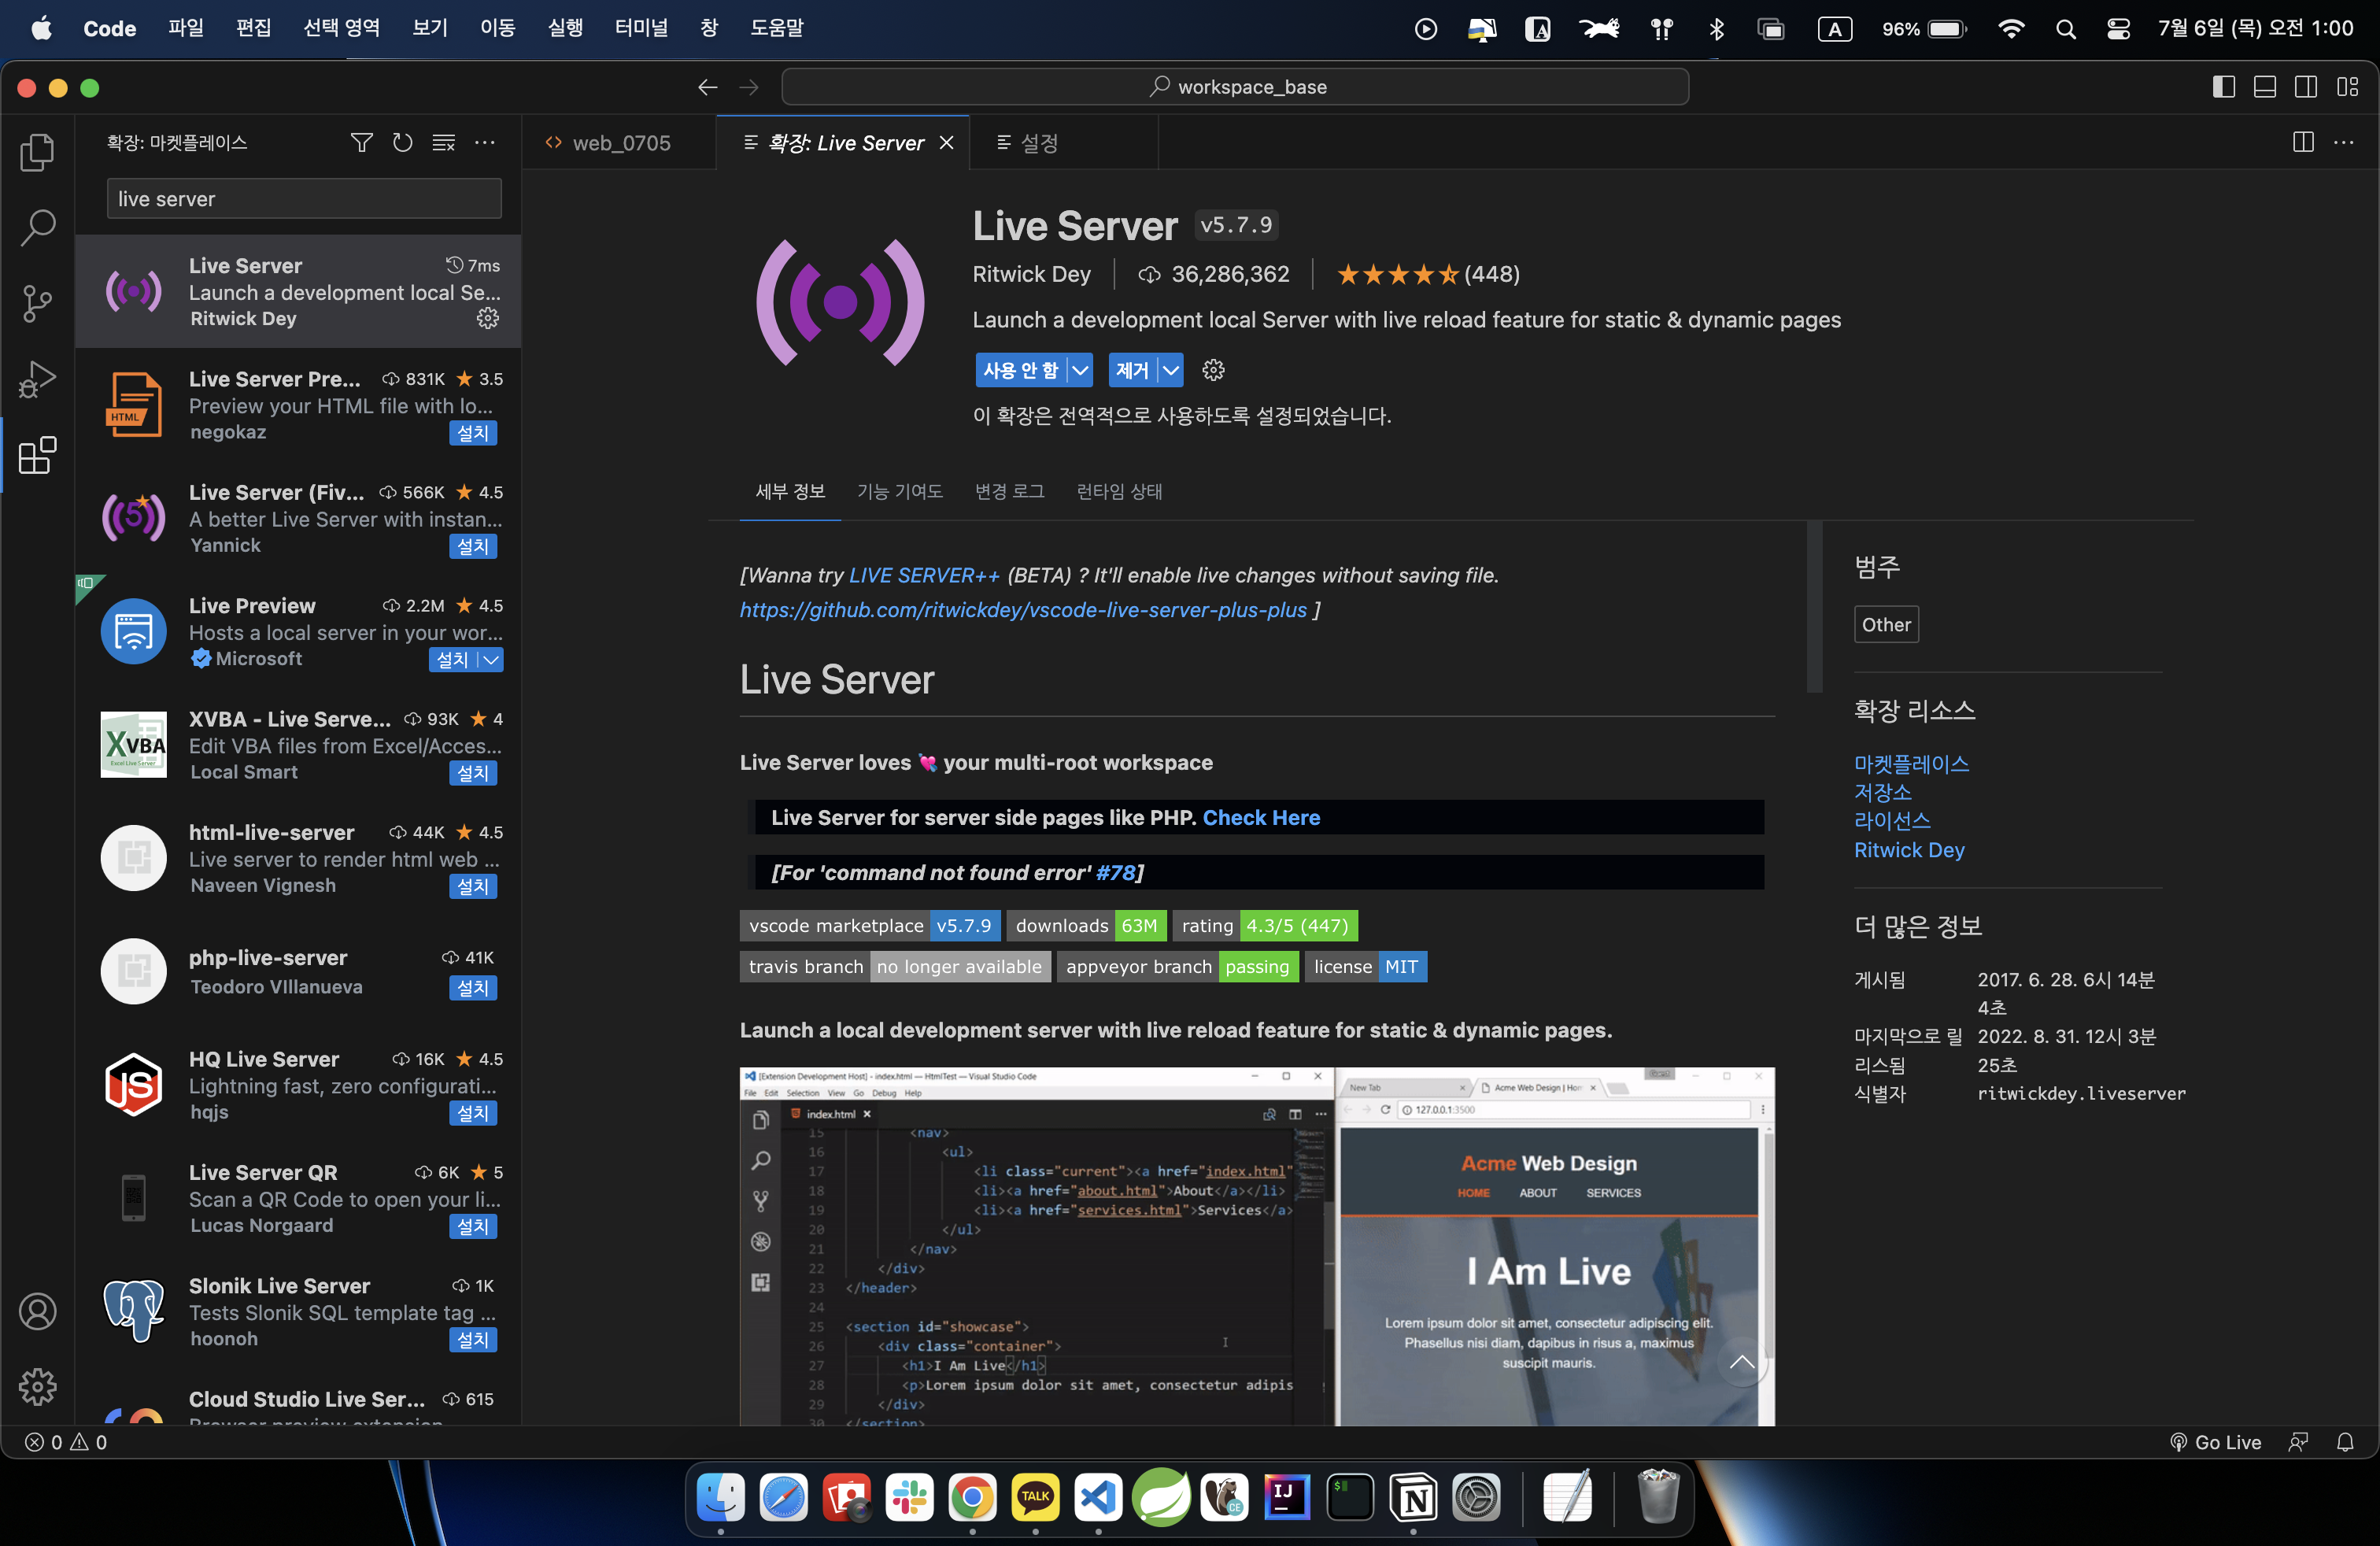Click the live server search field
Viewport: 2380px width, 1546px height.
coord(304,199)
